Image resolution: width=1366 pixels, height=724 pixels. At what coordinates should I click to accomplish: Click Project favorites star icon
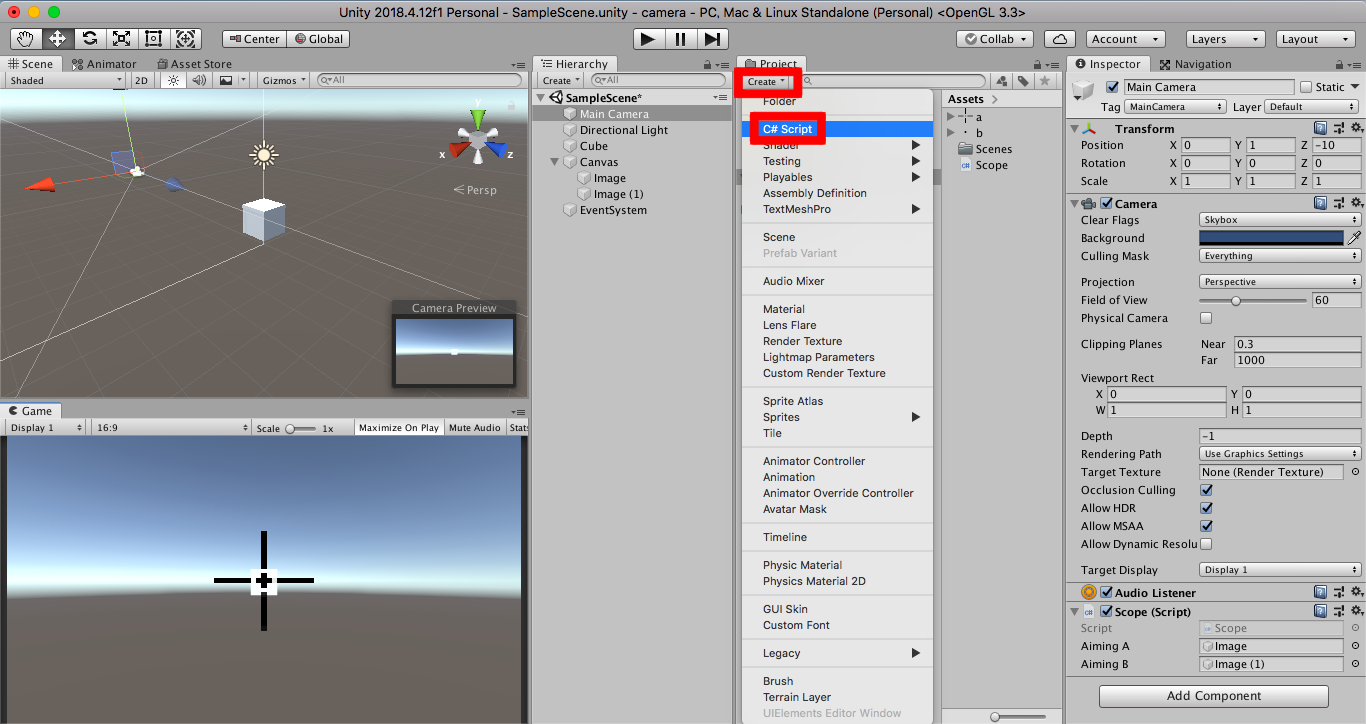click(1045, 81)
